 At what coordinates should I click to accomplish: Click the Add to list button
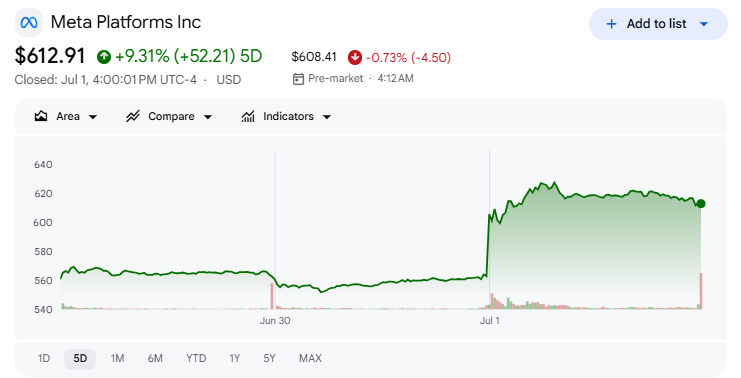click(658, 24)
